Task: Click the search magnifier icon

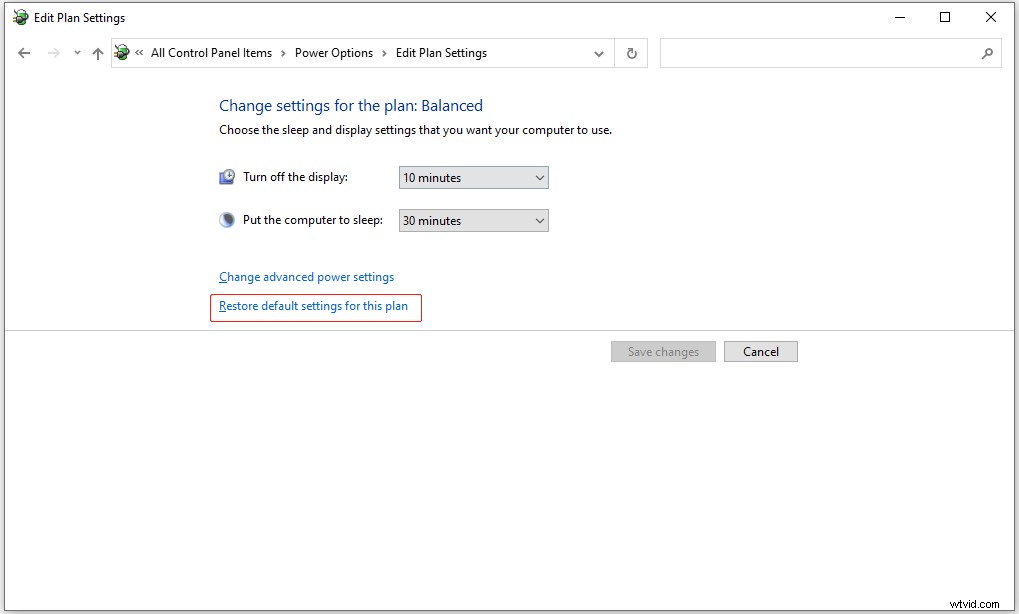Action: 986,53
